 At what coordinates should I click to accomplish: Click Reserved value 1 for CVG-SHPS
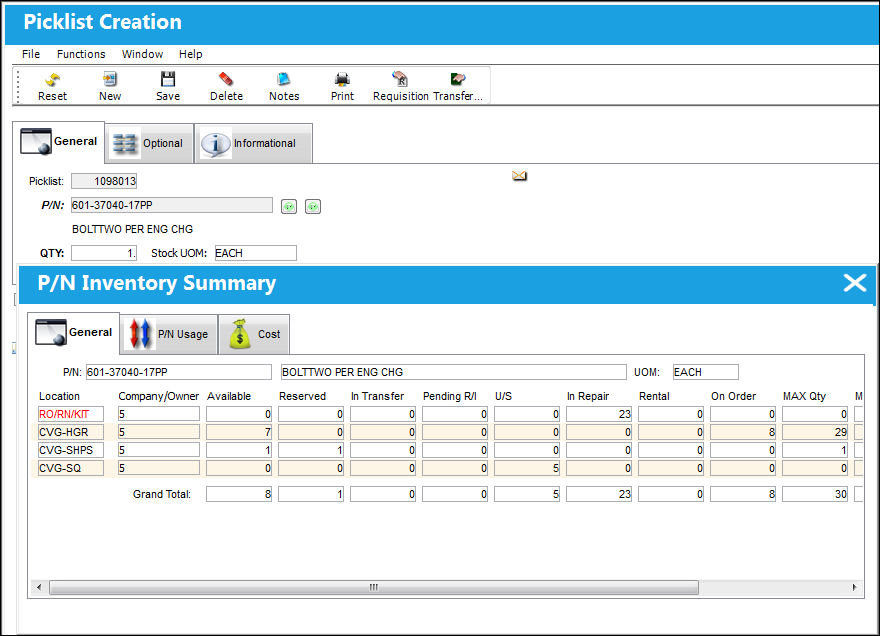pos(311,450)
